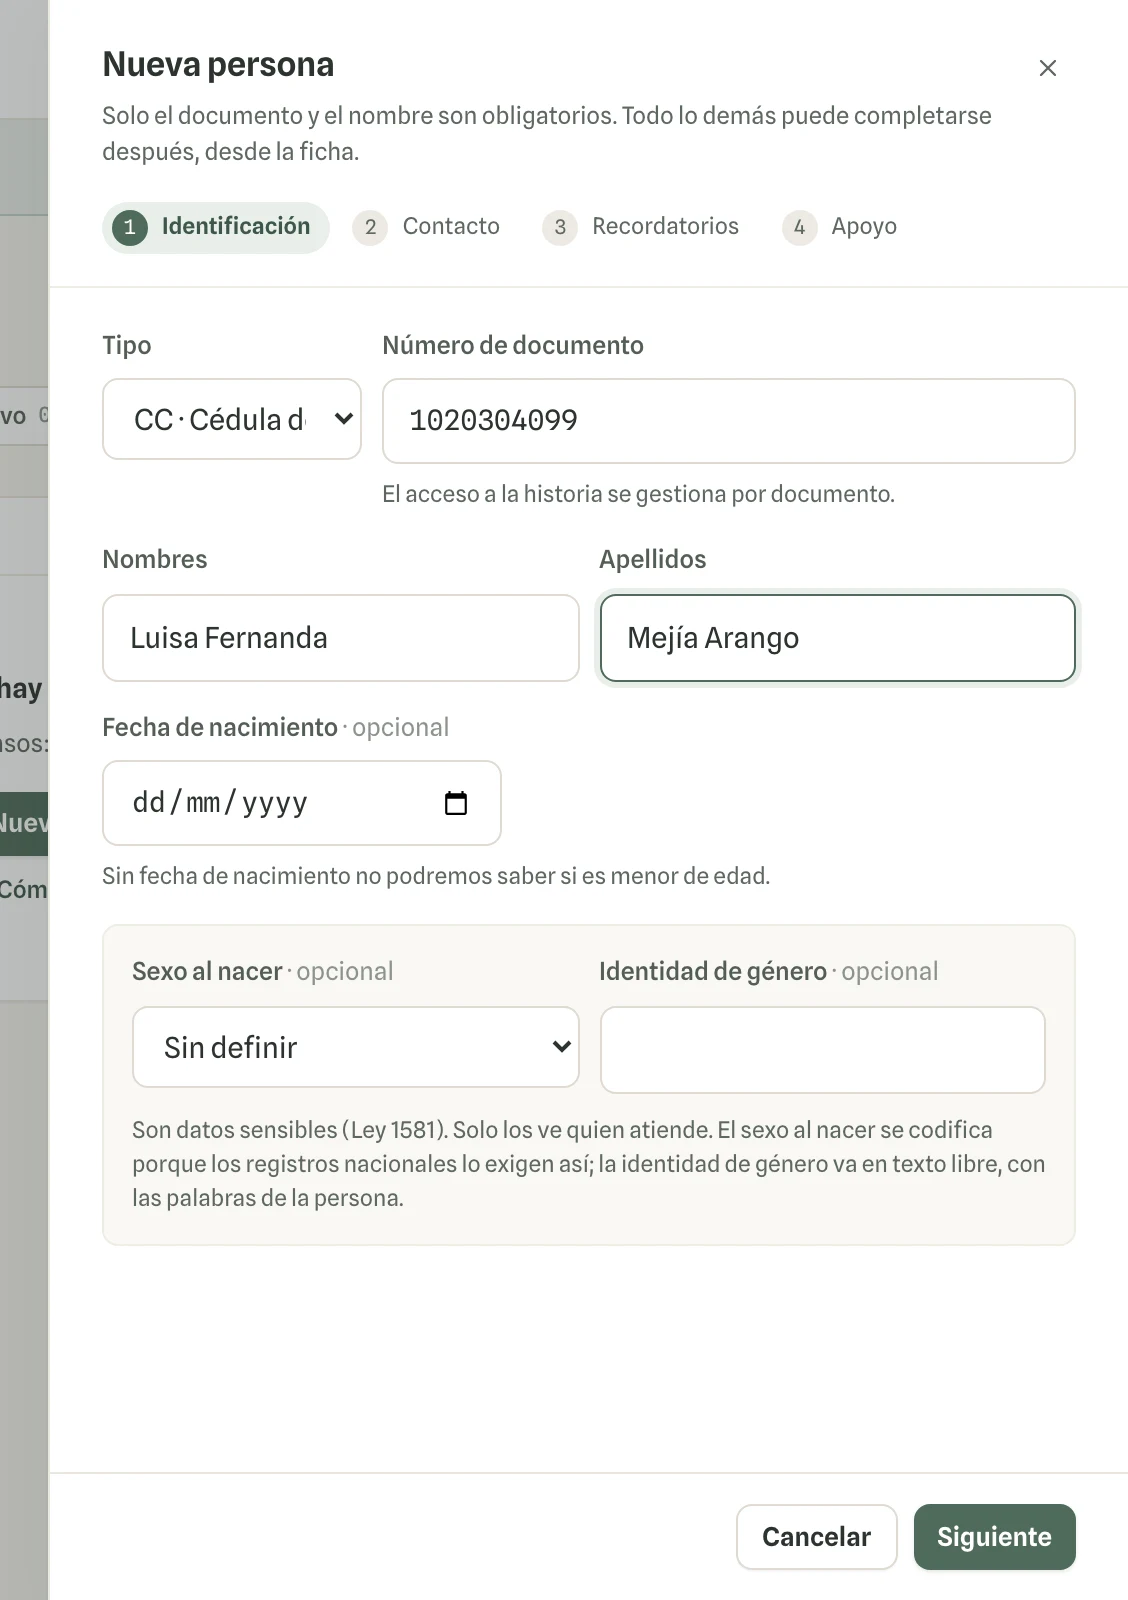The height and width of the screenshot is (1600, 1128).
Task: Click the Fecha de nacimiento label
Action: 220,727
